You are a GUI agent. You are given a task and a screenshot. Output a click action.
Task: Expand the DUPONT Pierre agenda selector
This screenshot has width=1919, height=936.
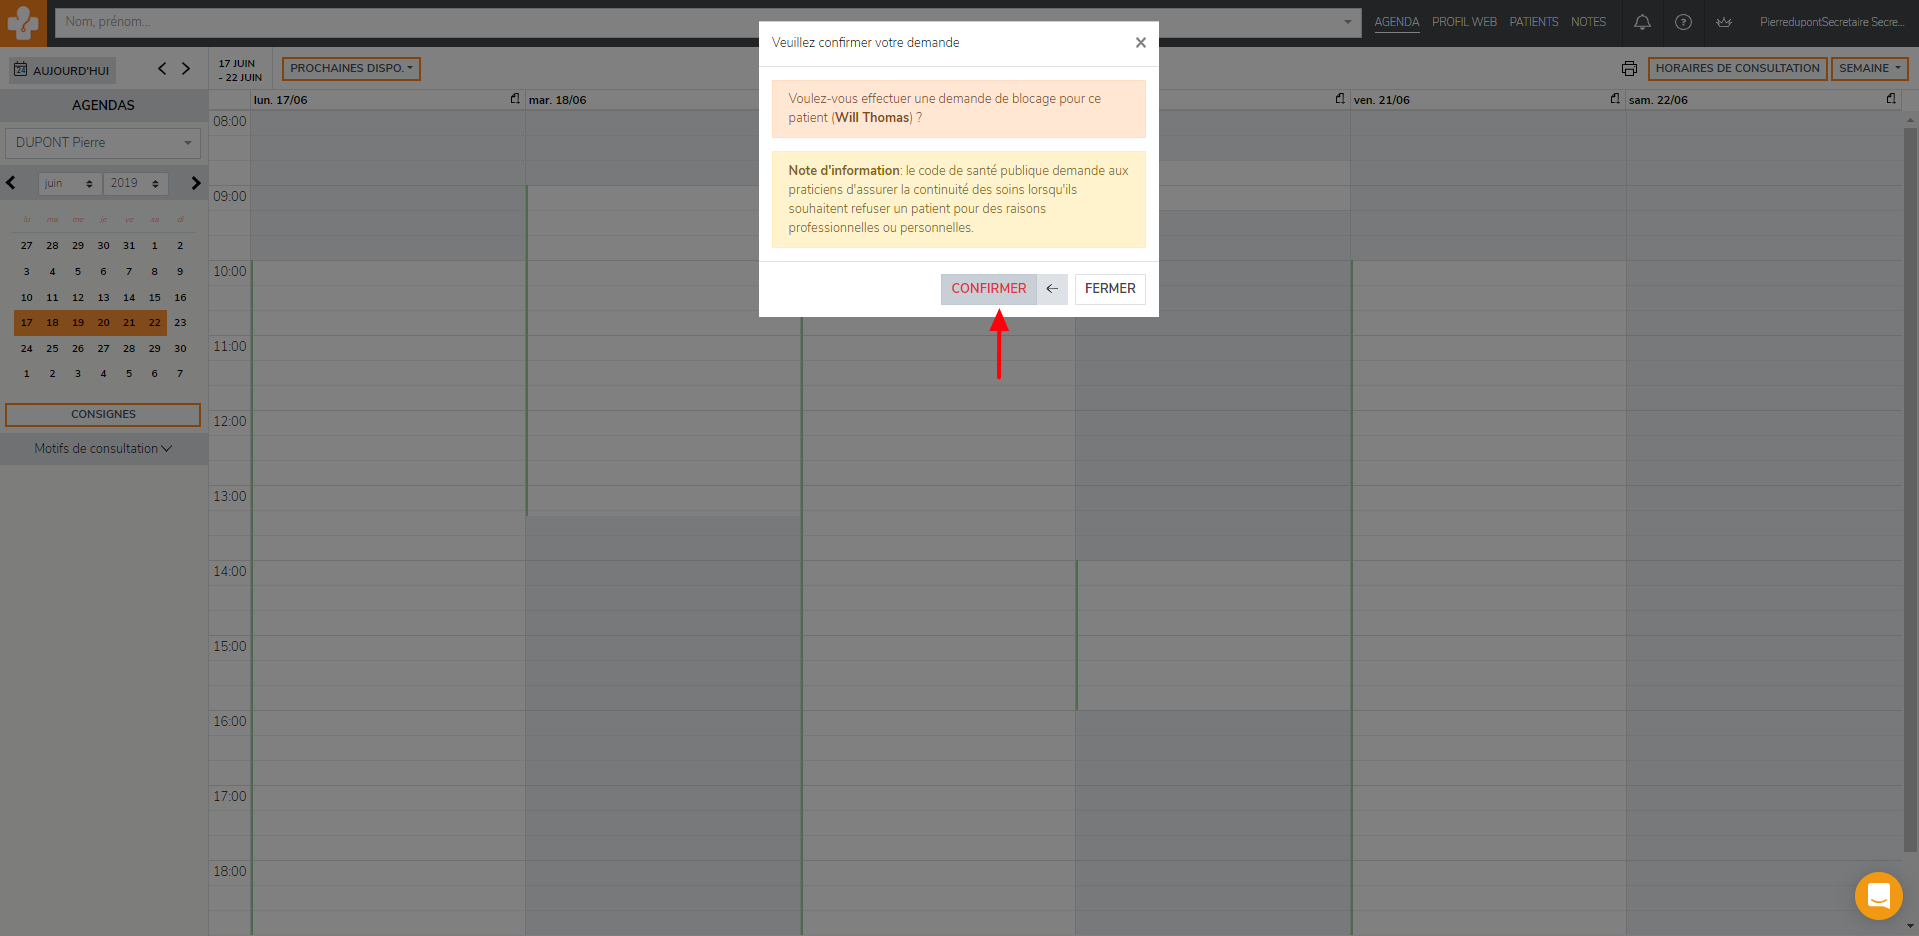(103, 143)
